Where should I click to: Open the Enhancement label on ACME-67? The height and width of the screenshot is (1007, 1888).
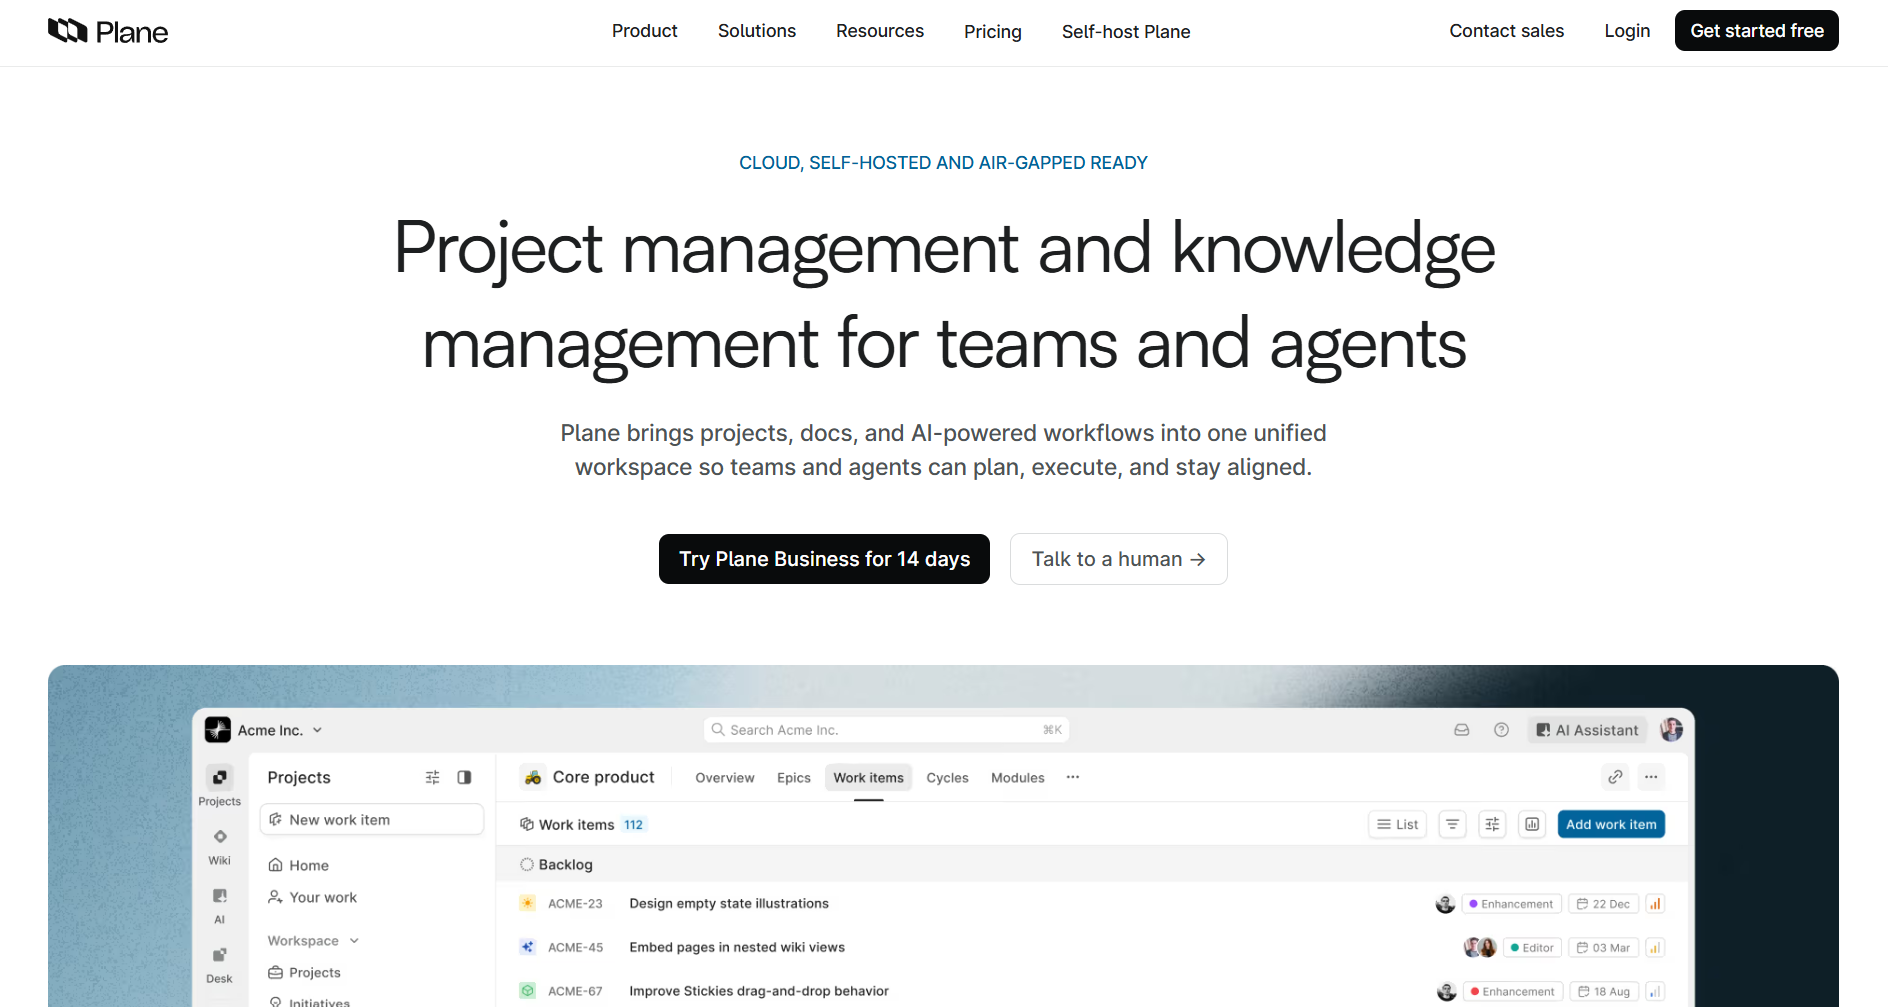click(x=1512, y=992)
